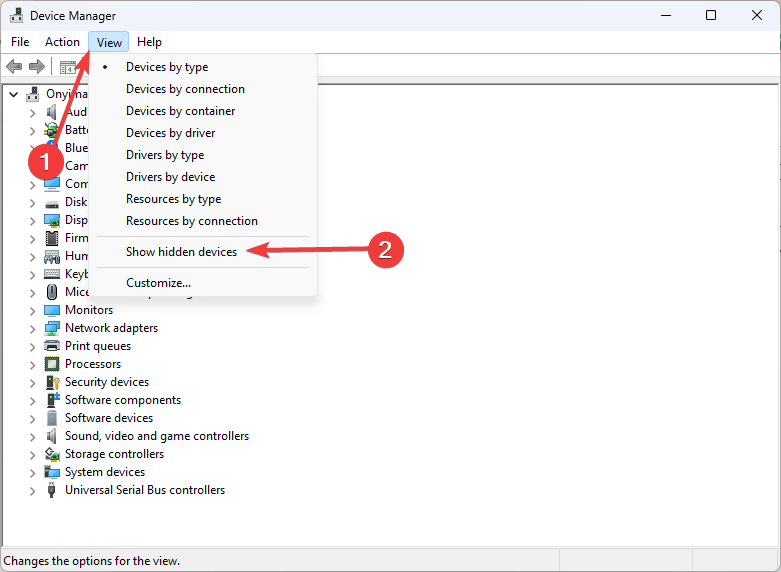Expand the Software components category
Screen dimensions: 781x572
pyautogui.click(x=32, y=401)
